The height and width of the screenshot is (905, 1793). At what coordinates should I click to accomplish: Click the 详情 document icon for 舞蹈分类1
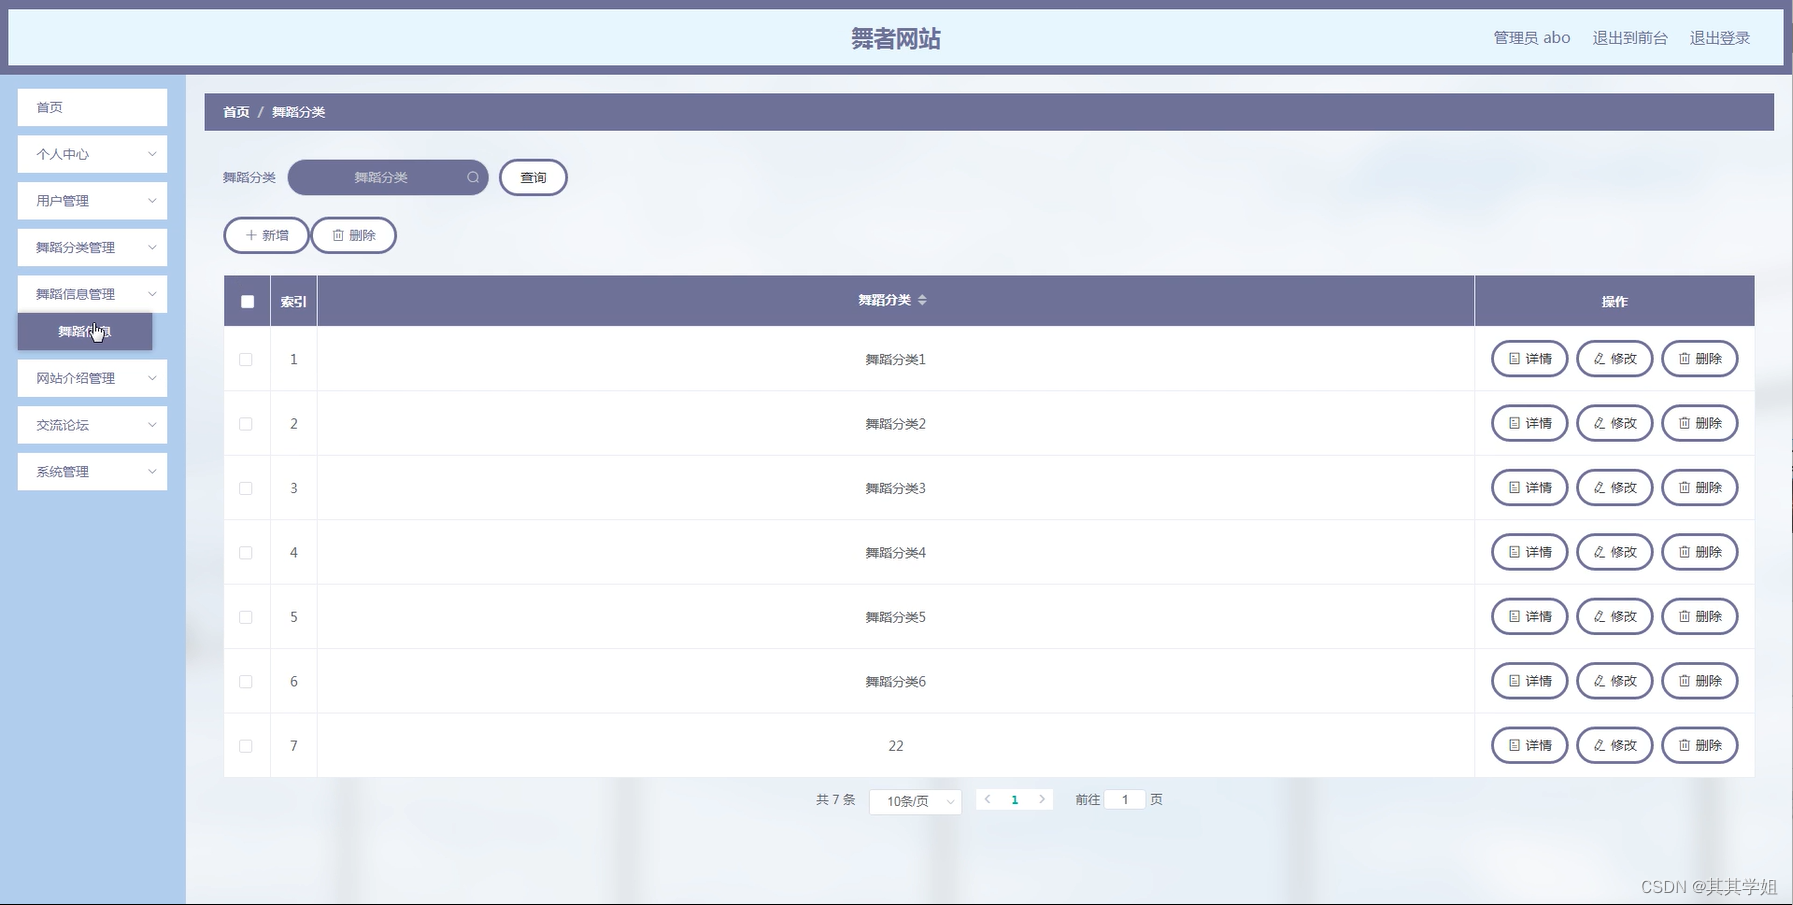pos(1513,359)
